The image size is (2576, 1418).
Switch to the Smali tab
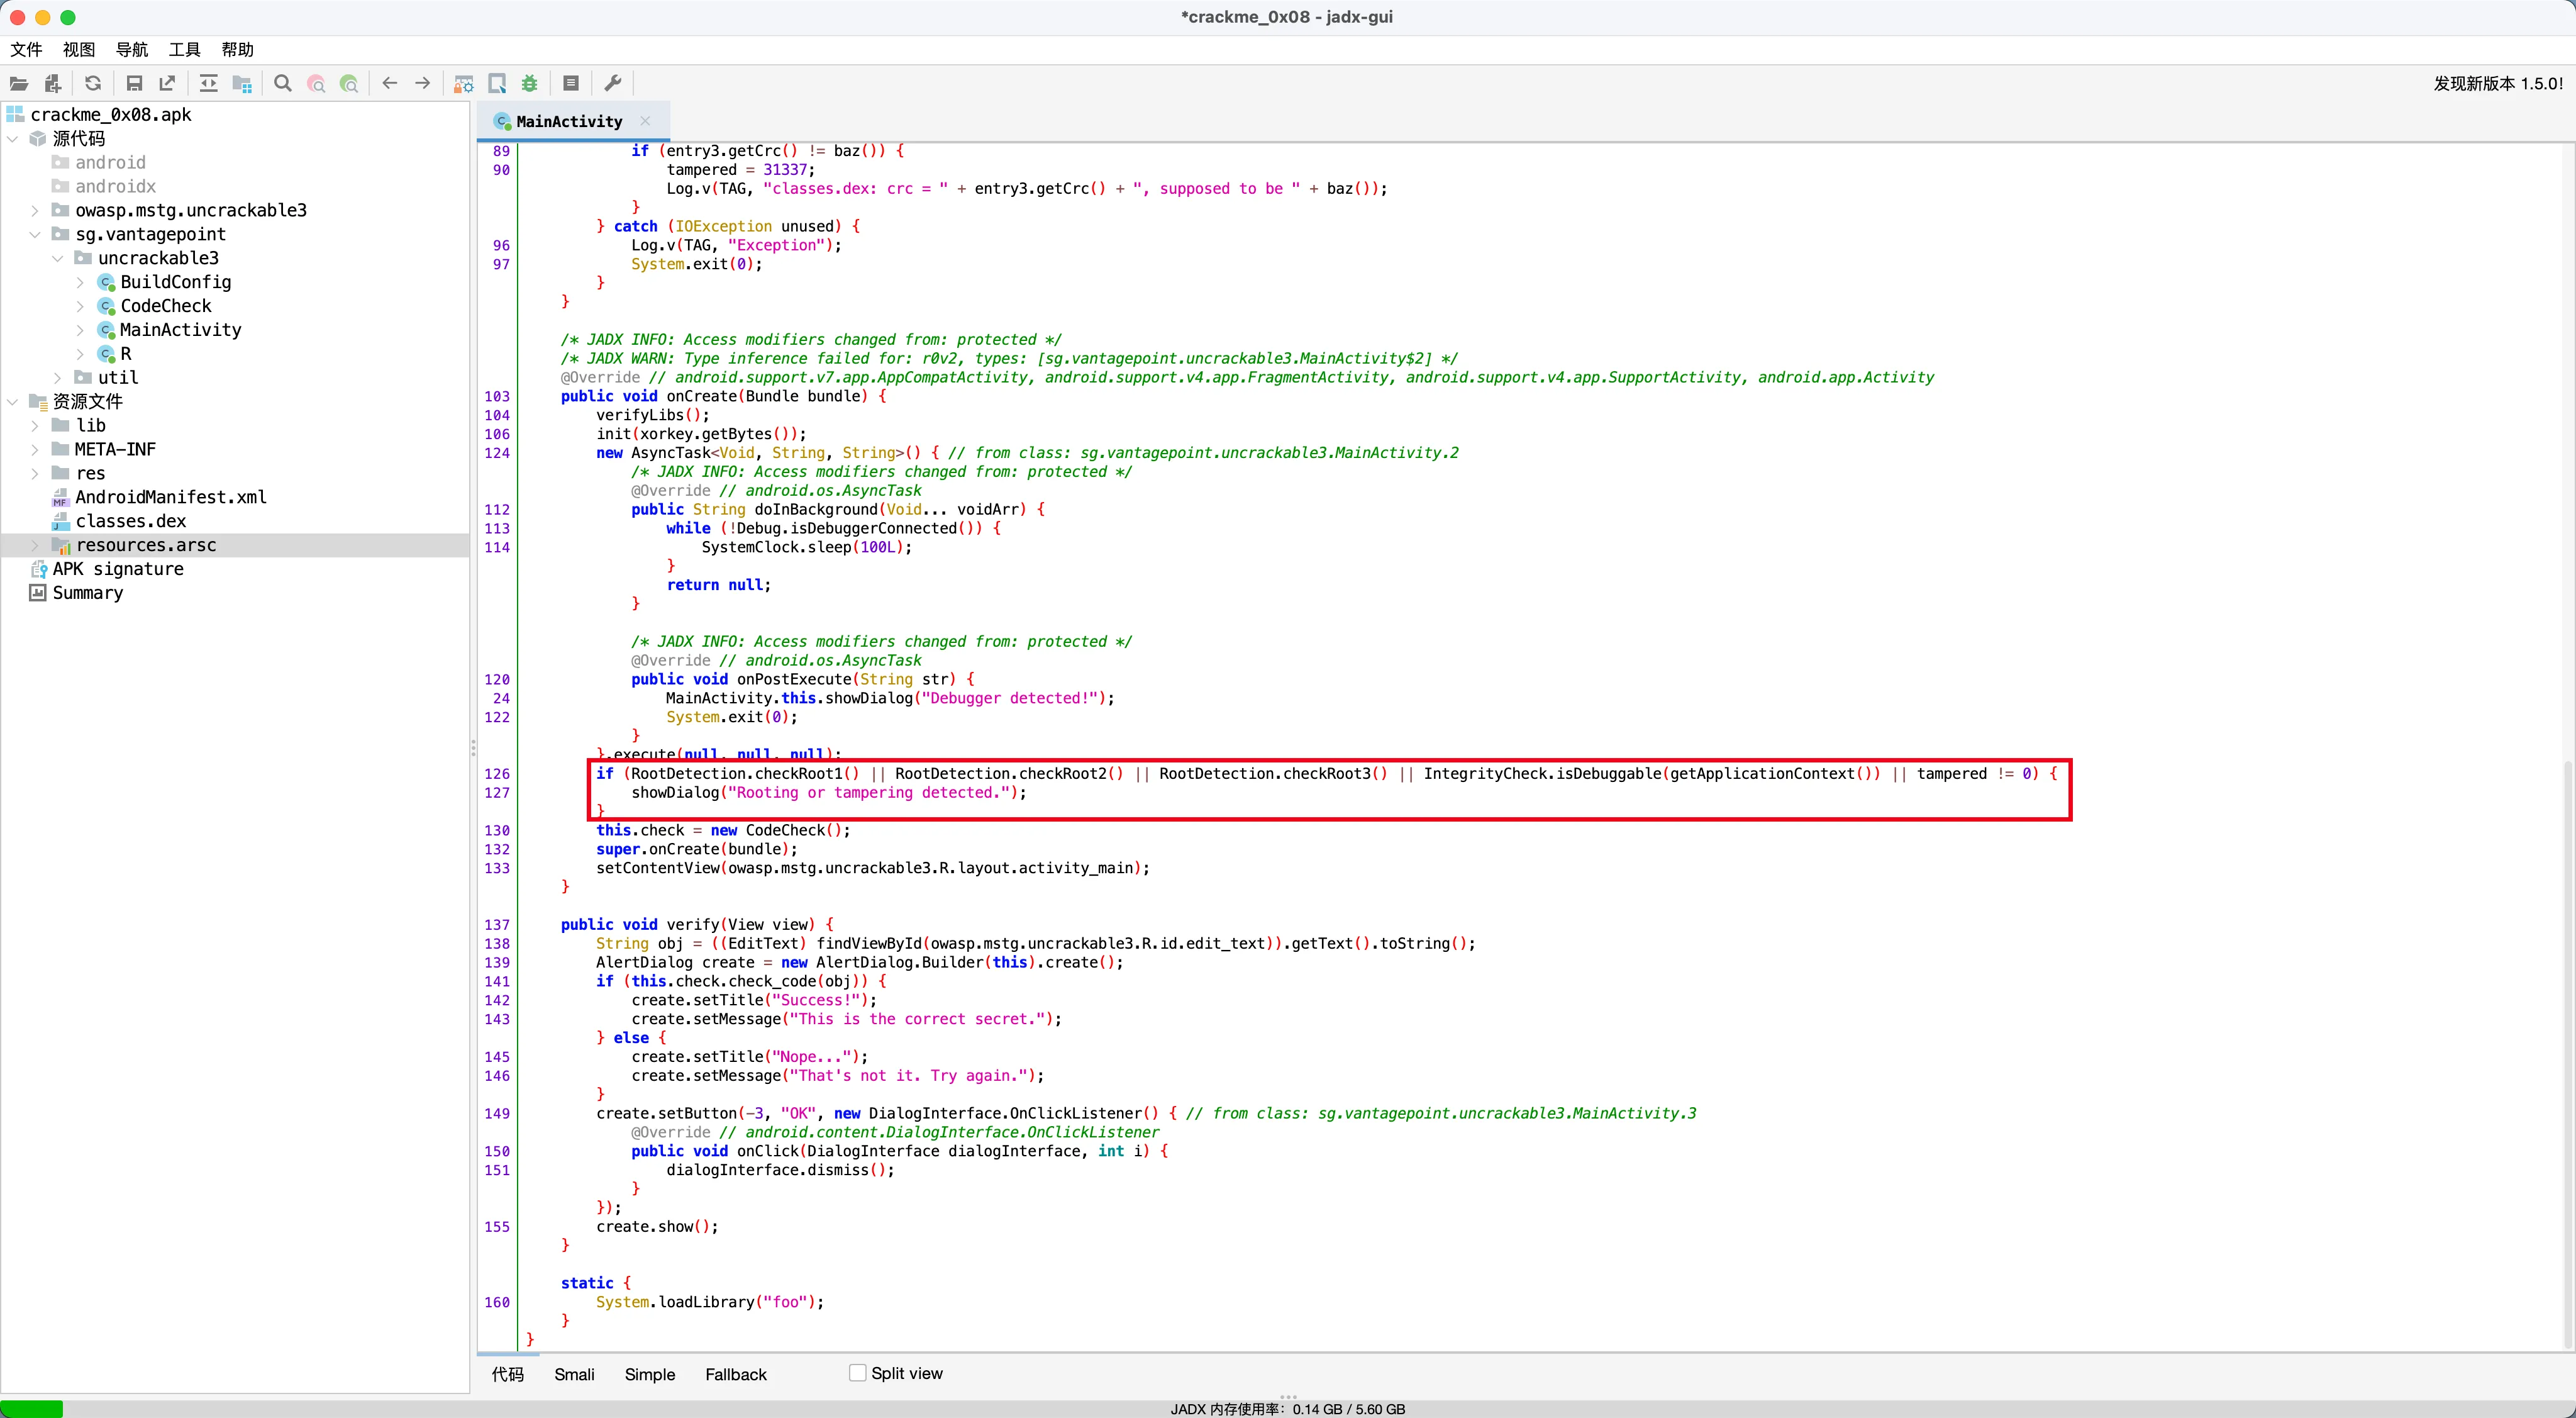[x=574, y=1374]
